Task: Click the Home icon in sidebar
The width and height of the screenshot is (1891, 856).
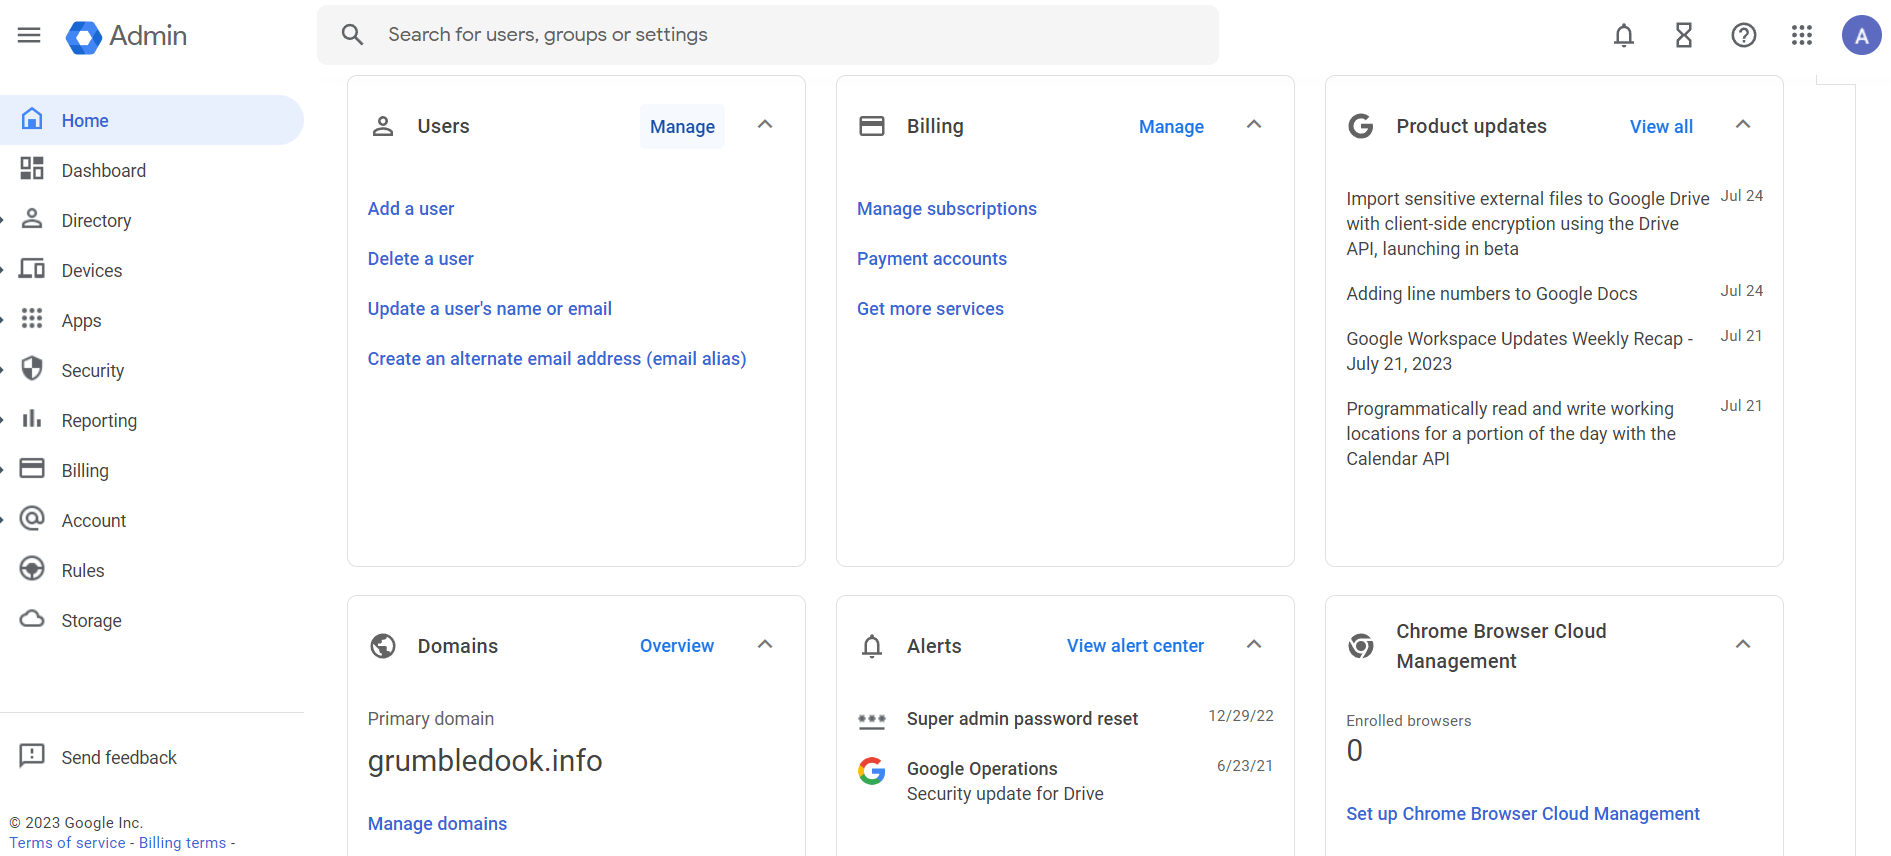Action: pos(32,119)
